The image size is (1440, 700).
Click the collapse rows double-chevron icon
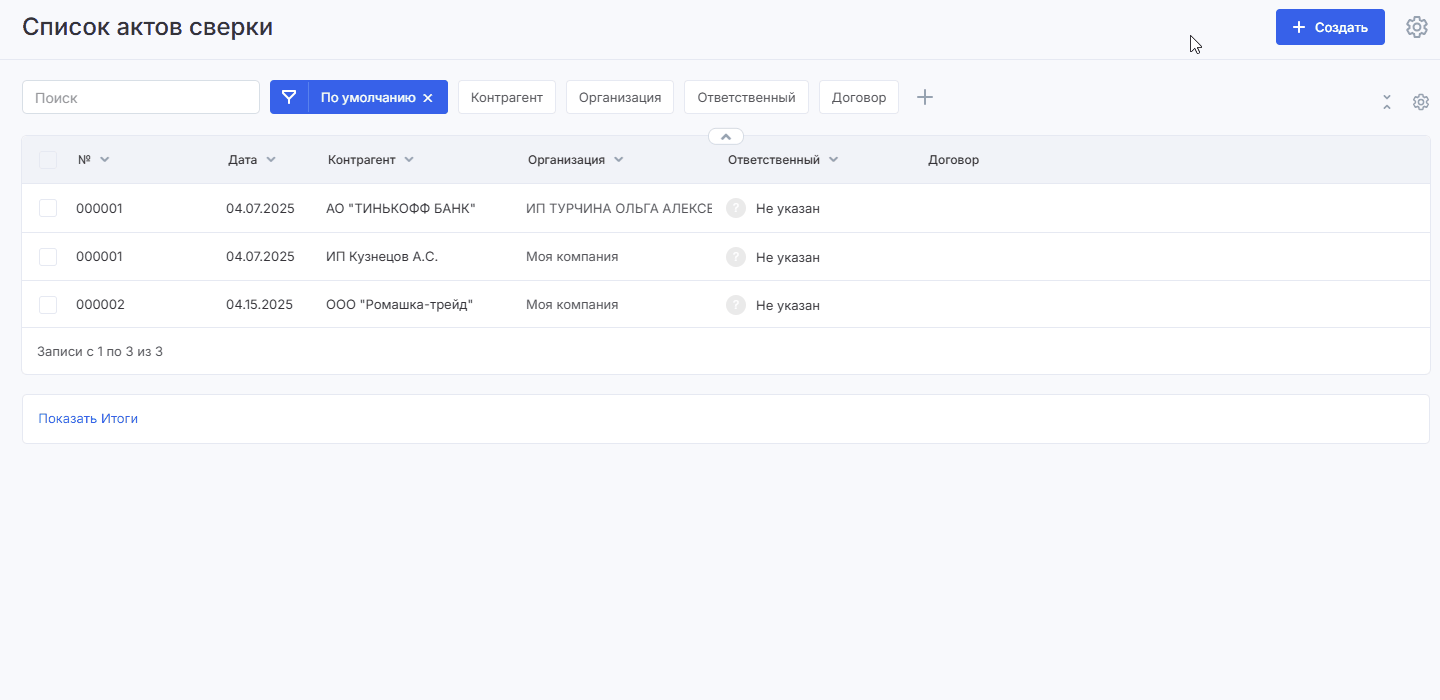point(1387,102)
